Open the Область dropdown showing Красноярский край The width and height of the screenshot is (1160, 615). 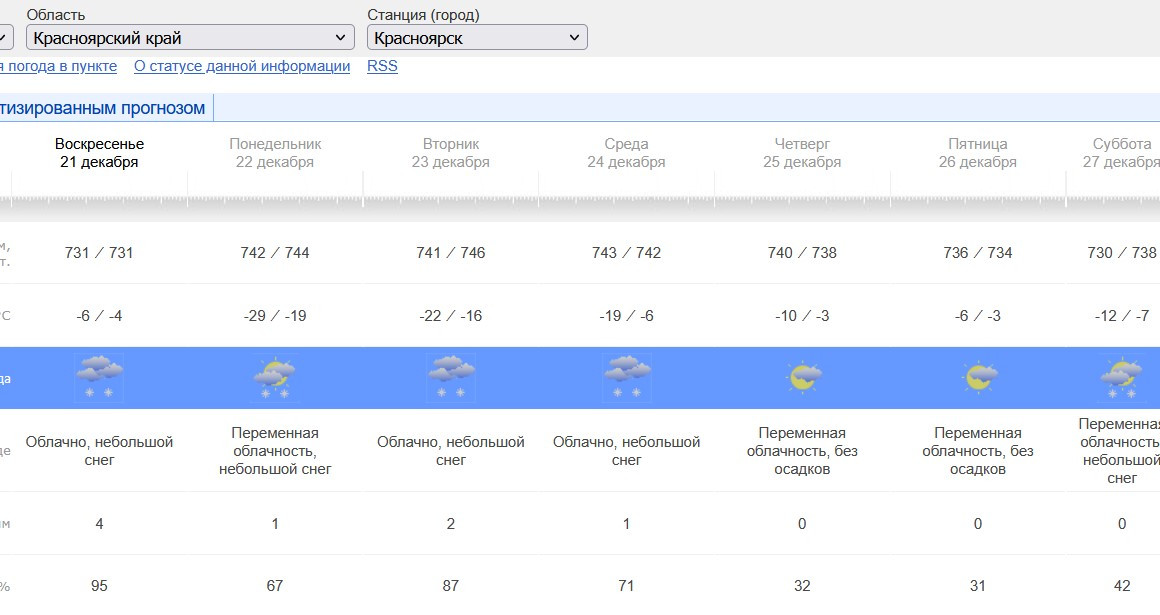[x=190, y=38]
